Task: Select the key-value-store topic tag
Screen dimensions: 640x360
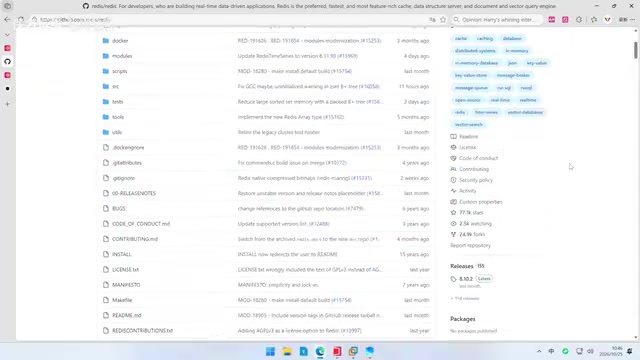Action: [471, 75]
